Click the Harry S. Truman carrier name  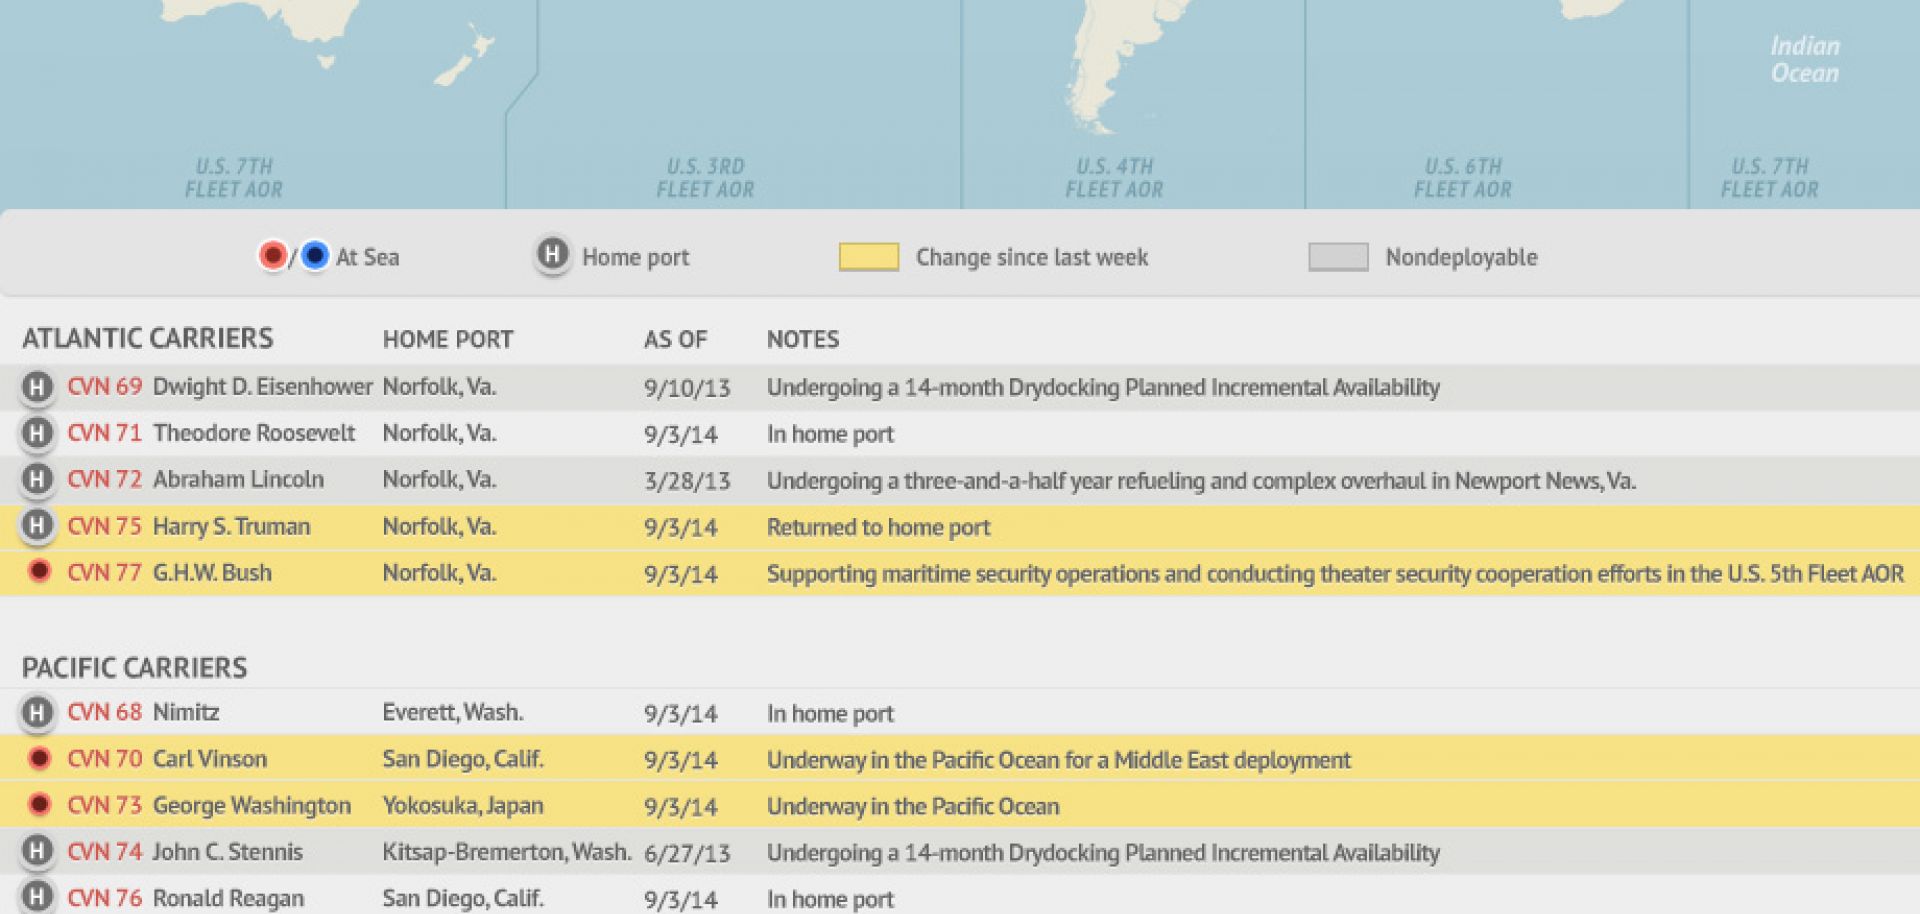click(x=231, y=526)
